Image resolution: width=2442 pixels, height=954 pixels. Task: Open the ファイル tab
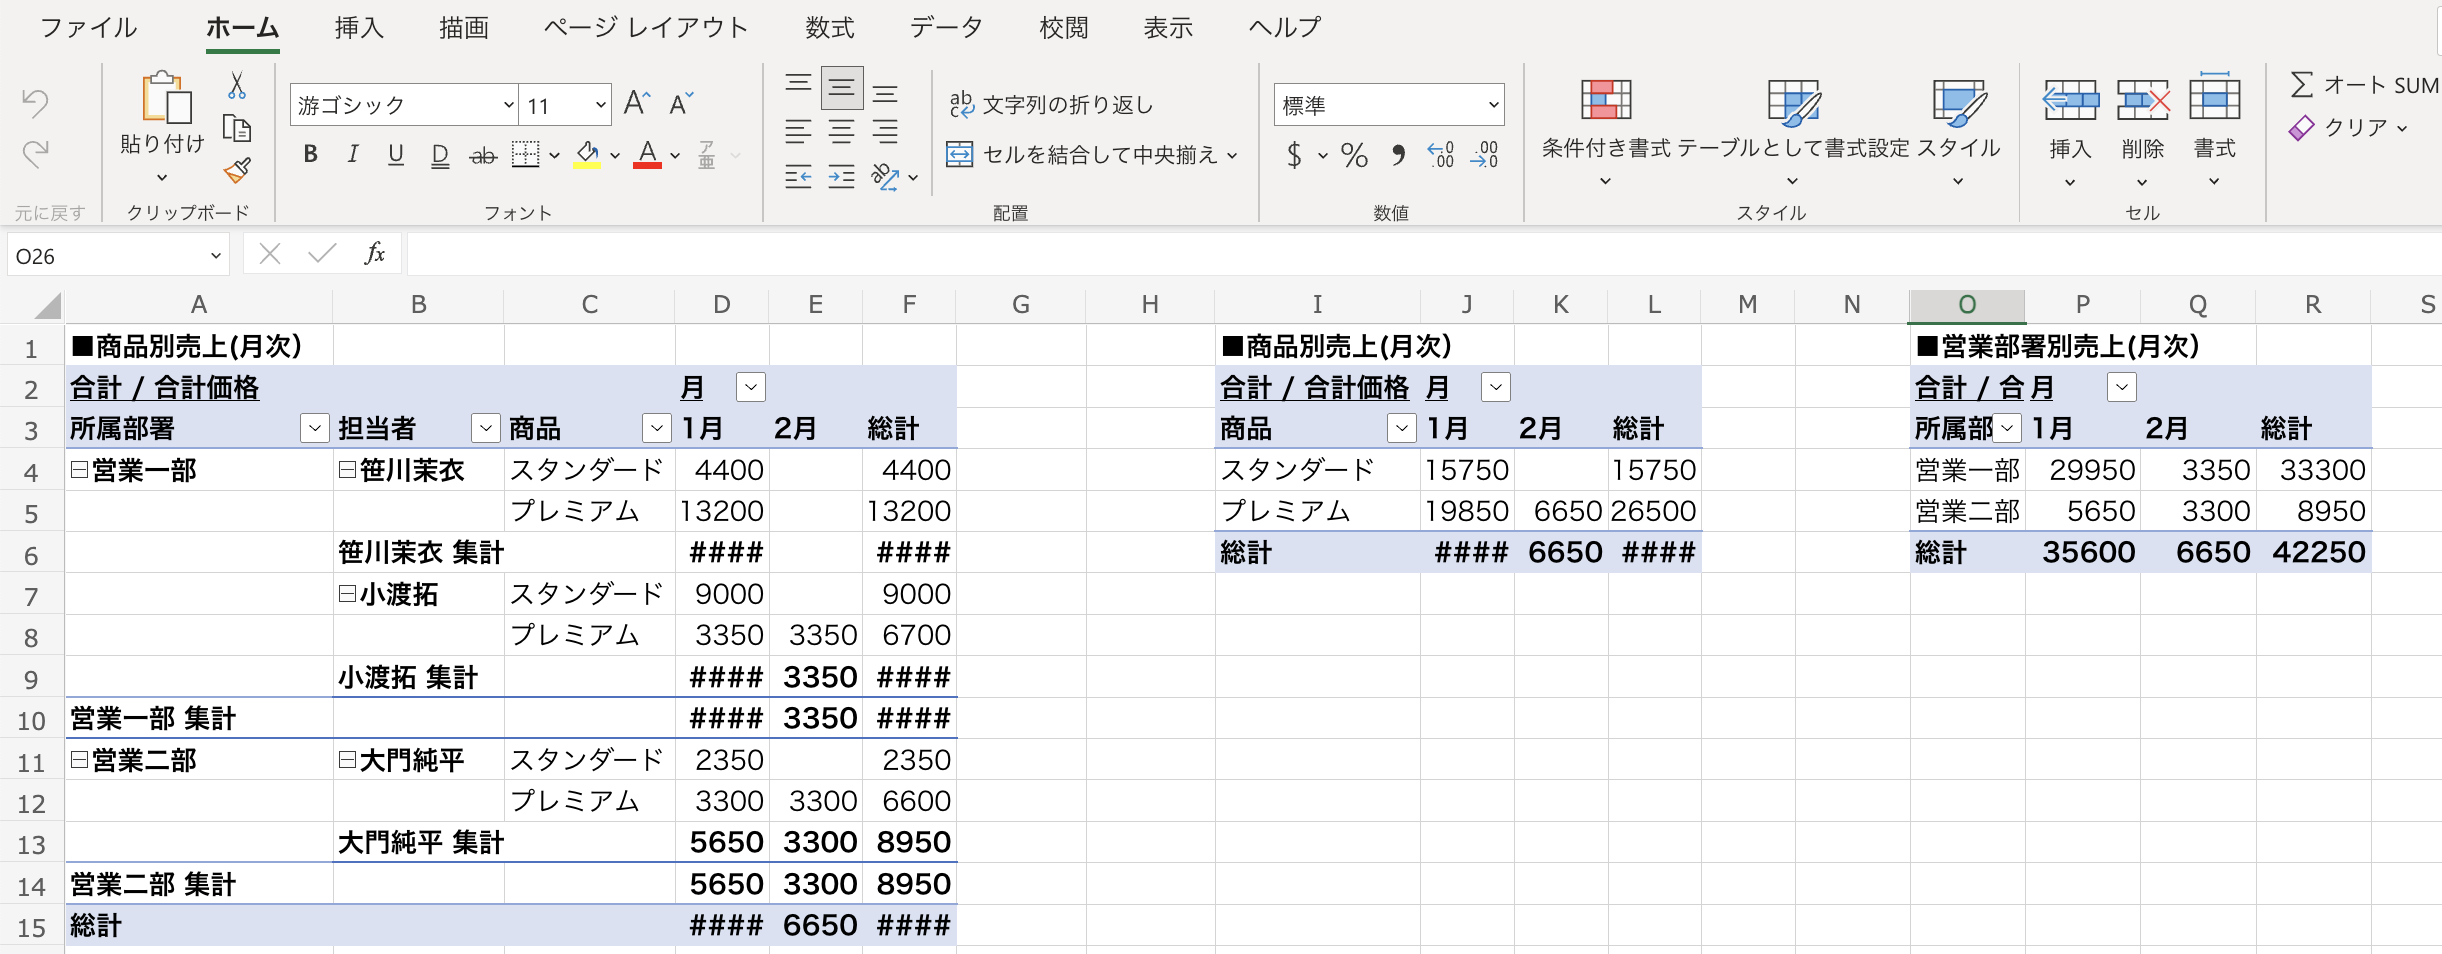(88, 27)
